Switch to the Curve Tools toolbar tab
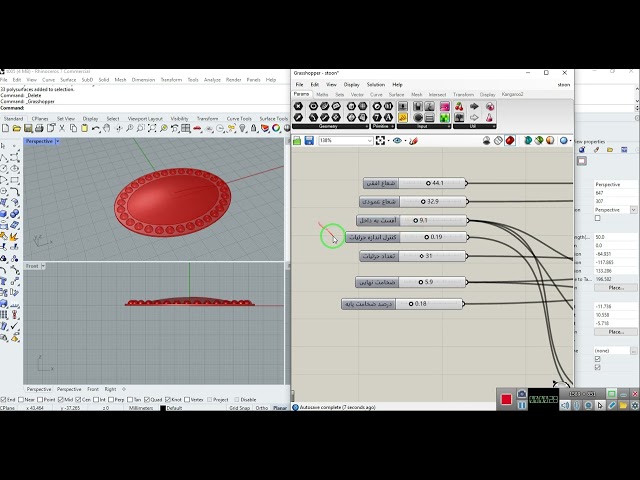640x480 pixels. (x=239, y=119)
